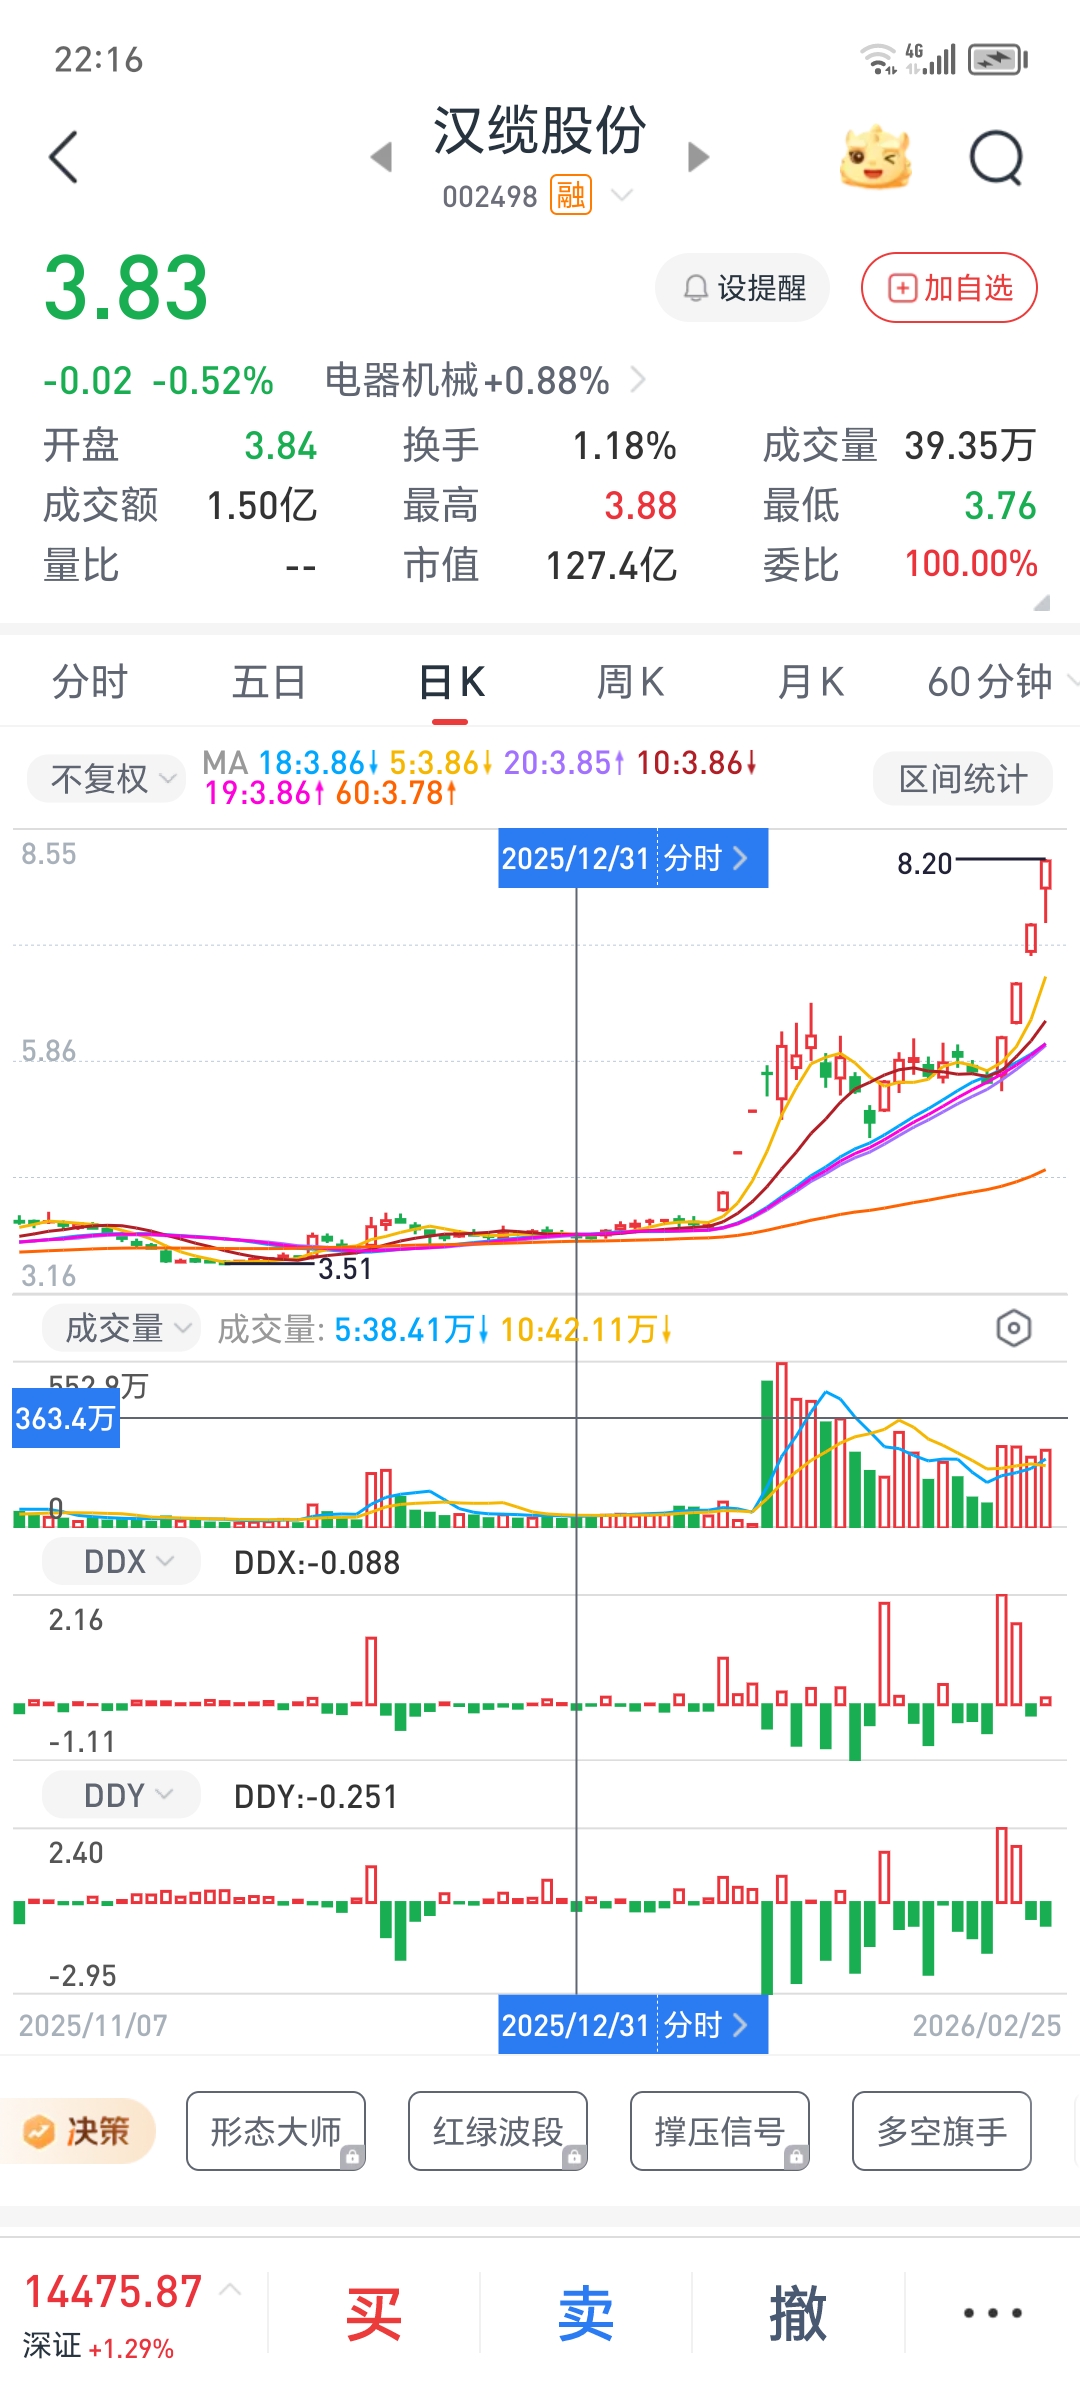Open search with magnifier icon
This screenshot has width=1080, height=2388.
click(x=997, y=157)
